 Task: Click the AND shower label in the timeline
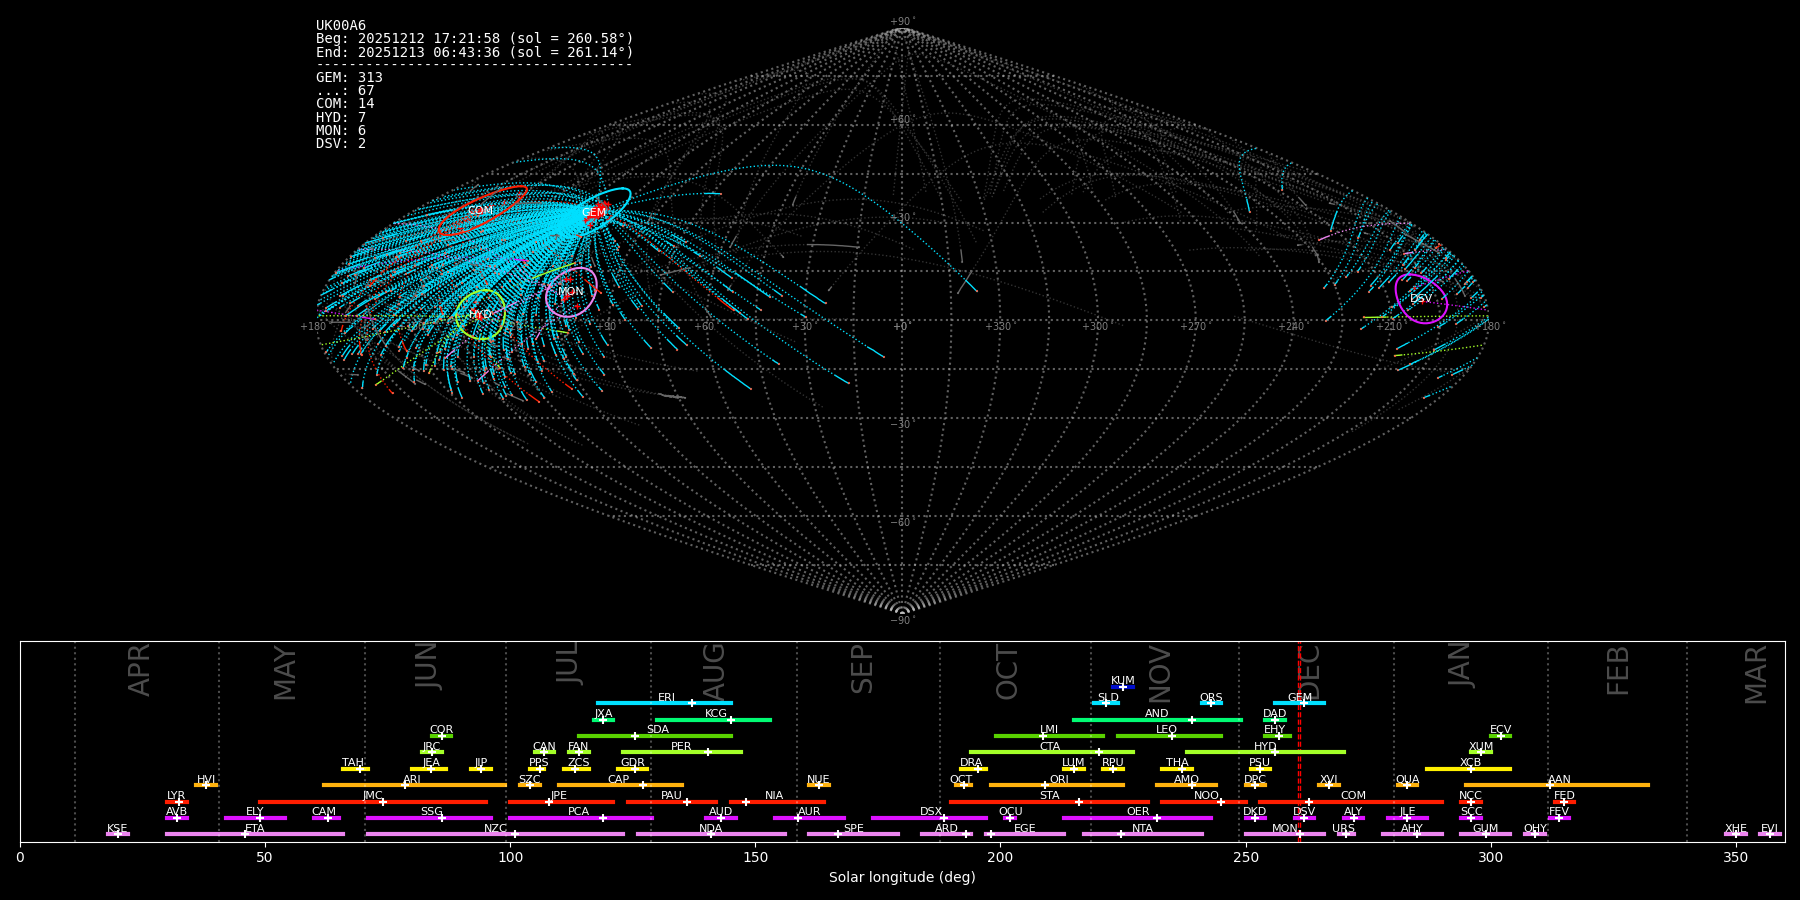1156,714
